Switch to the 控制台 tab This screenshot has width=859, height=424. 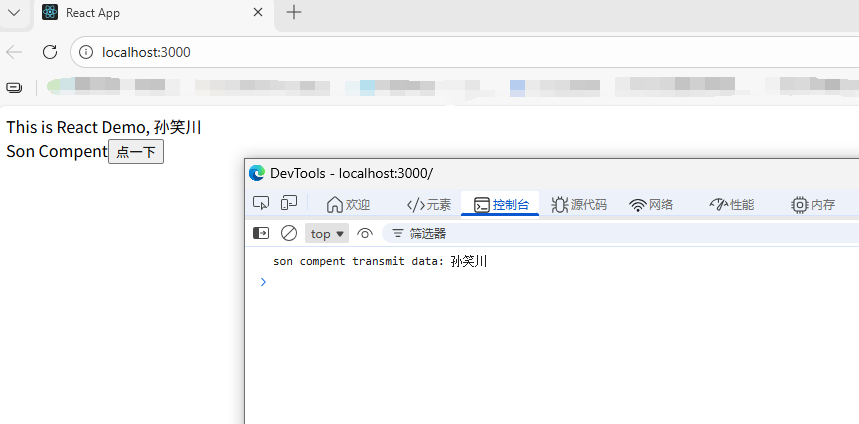[x=501, y=205]
